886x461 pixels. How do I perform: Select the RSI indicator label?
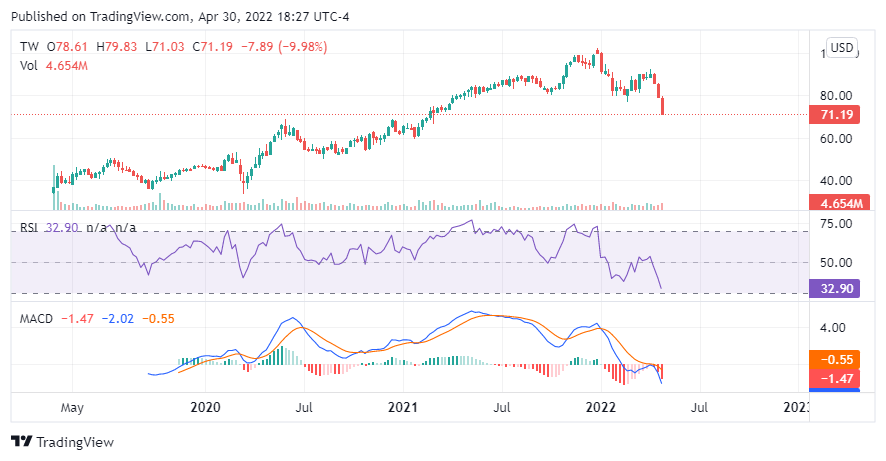pos(29,228)
